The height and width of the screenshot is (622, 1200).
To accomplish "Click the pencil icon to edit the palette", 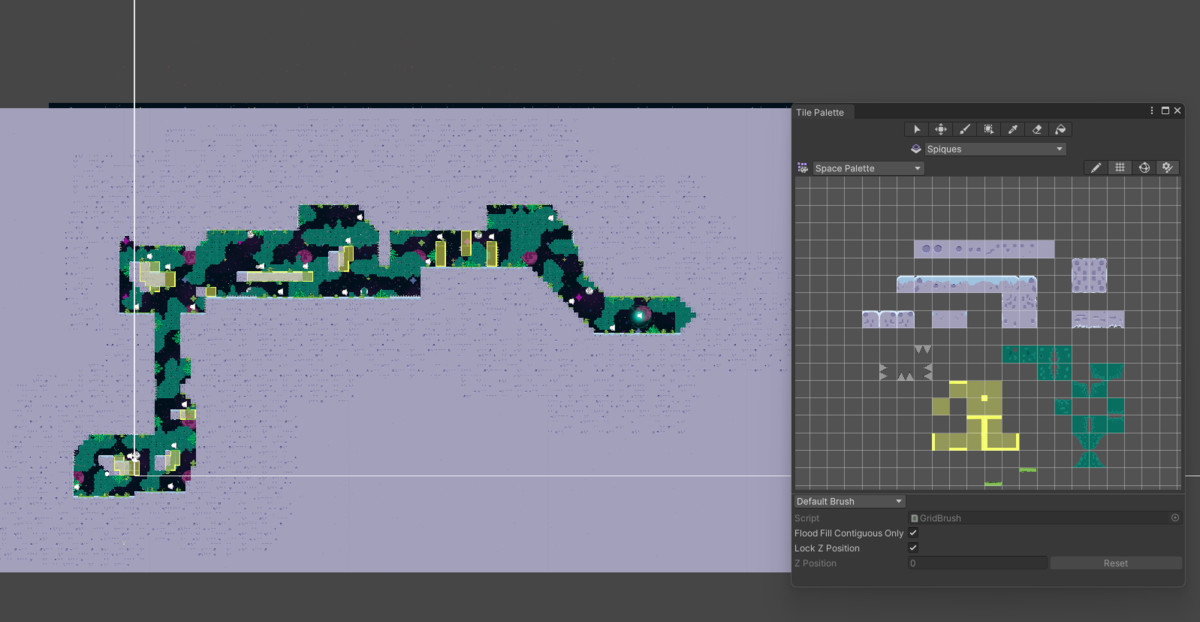I will point(1096,168).
